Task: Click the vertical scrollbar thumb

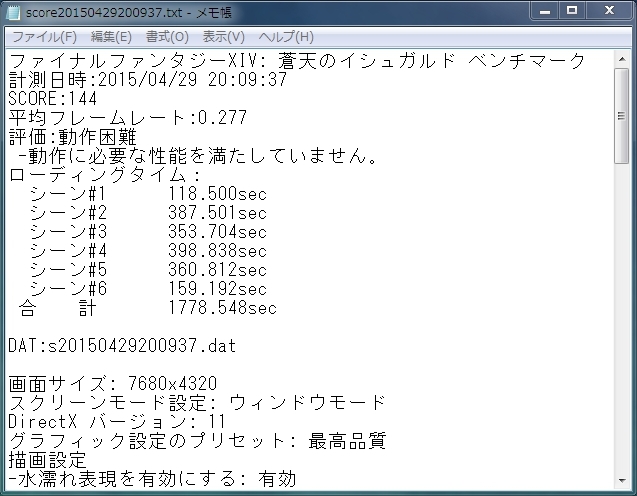Action: click(x=622, y=116)
